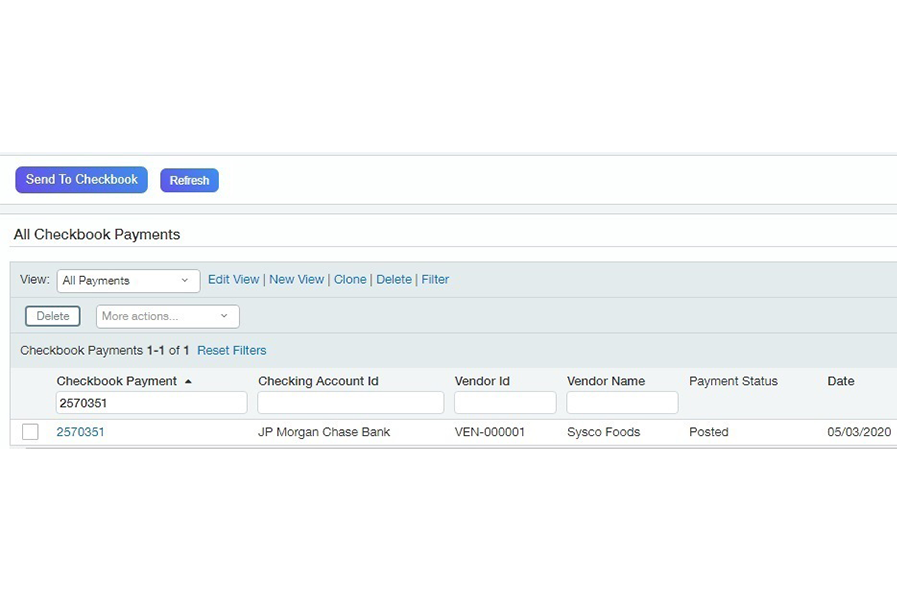Expand the More actions dropdown
The width and height of the screenshot is (900, 600).
click(167, 316)
